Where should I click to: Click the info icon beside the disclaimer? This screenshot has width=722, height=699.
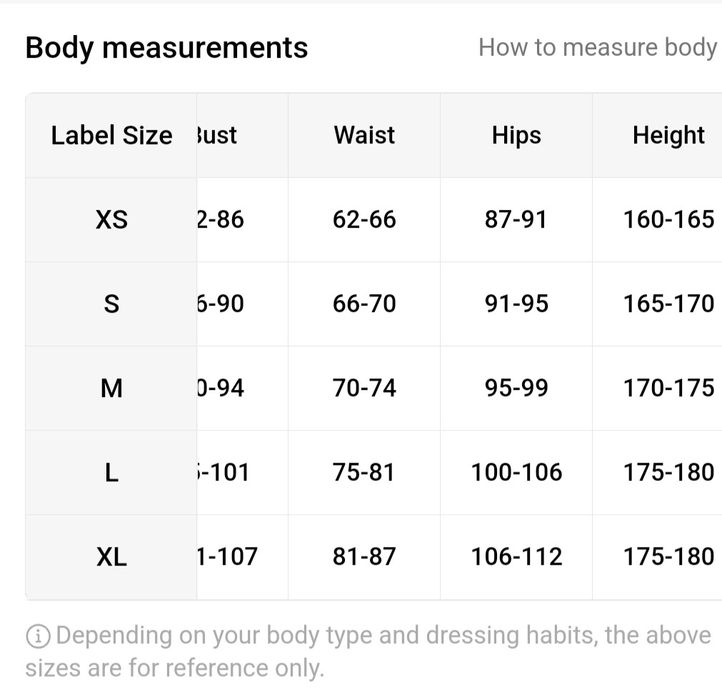pyautogui.click(x=38, y=636)
